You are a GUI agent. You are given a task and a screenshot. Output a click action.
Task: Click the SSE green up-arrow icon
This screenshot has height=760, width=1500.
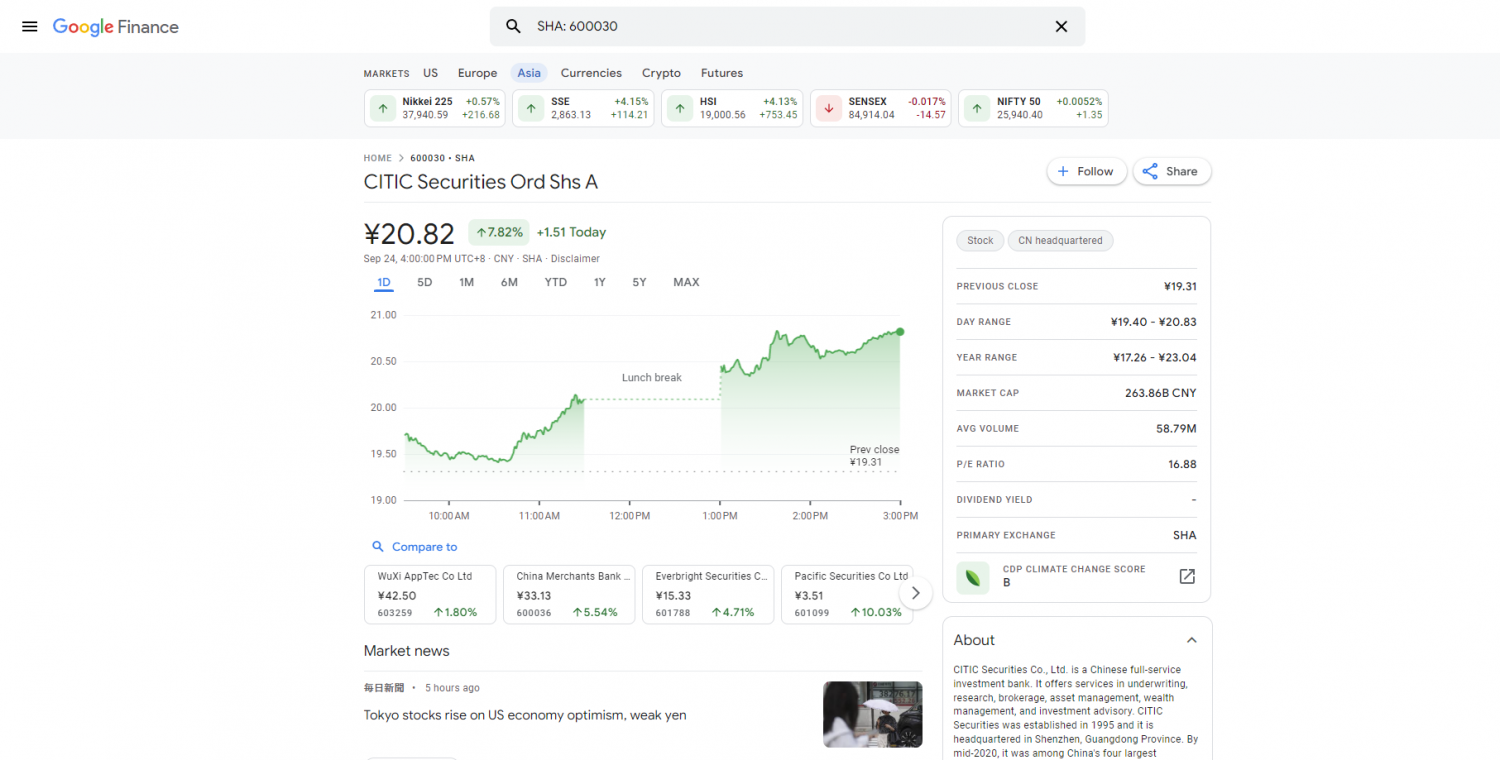(531, 108)
